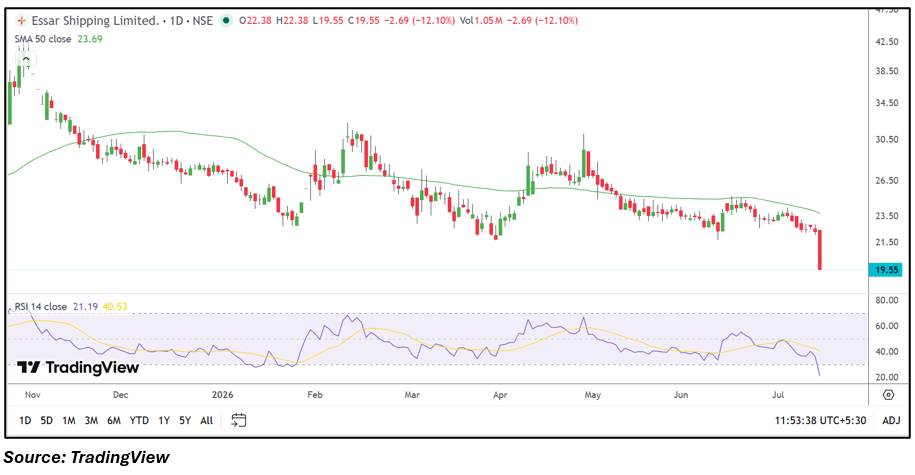Image resolution: width=915 pixels, height=475 pixels.
Task: Click the current price label 19.55
Action: [886, 270]
